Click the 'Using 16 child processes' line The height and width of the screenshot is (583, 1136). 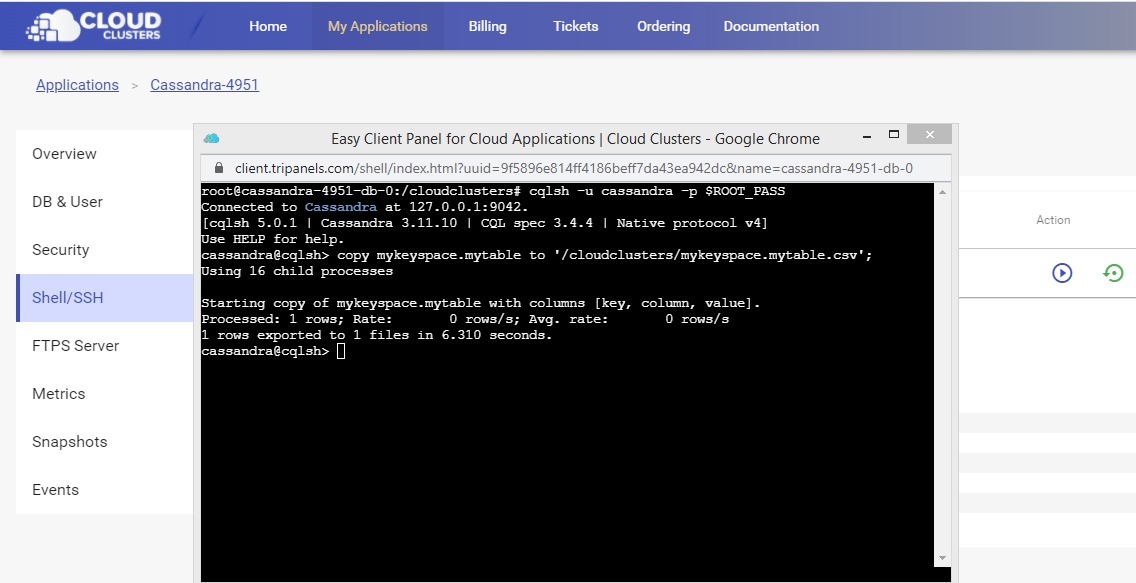[297, 271]
